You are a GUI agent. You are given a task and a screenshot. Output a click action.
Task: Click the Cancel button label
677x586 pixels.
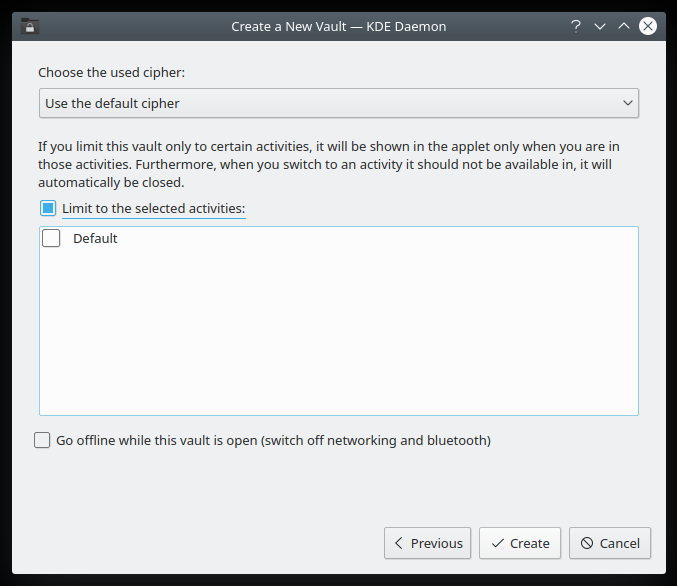619,543
